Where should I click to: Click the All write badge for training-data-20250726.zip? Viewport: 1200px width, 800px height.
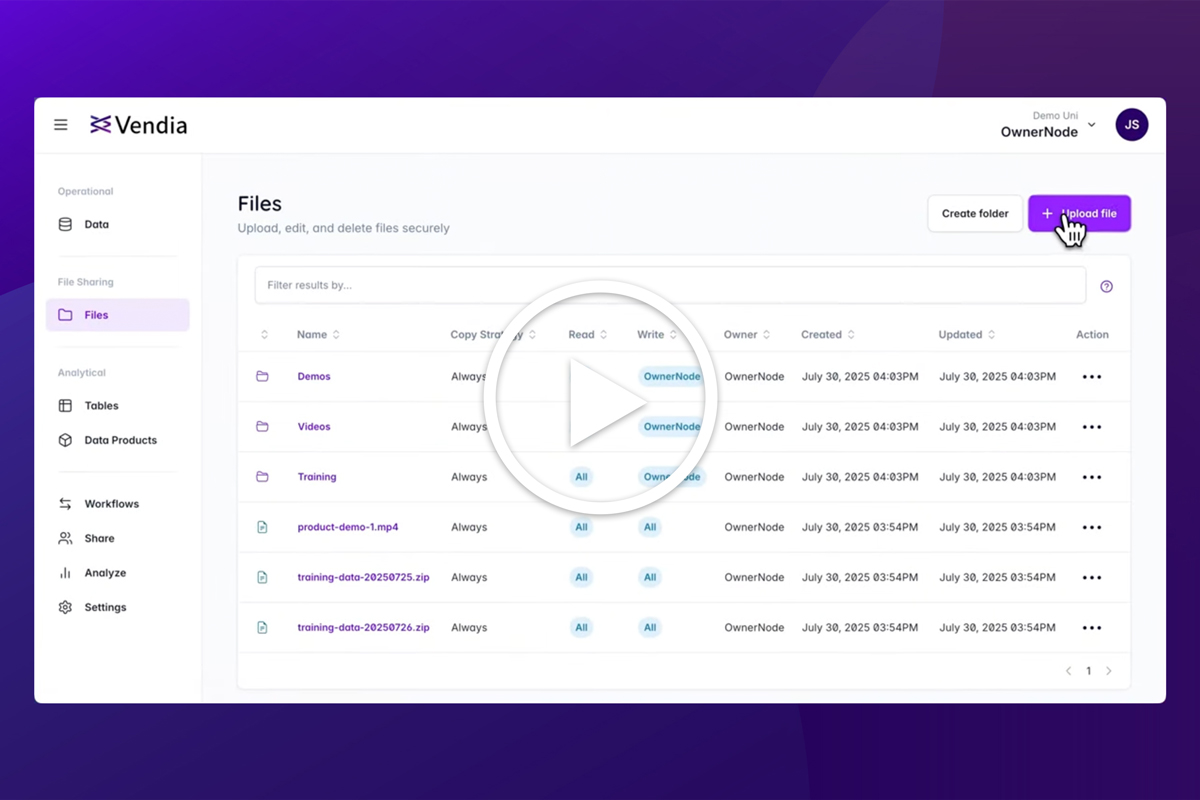(x=650, y=628)
